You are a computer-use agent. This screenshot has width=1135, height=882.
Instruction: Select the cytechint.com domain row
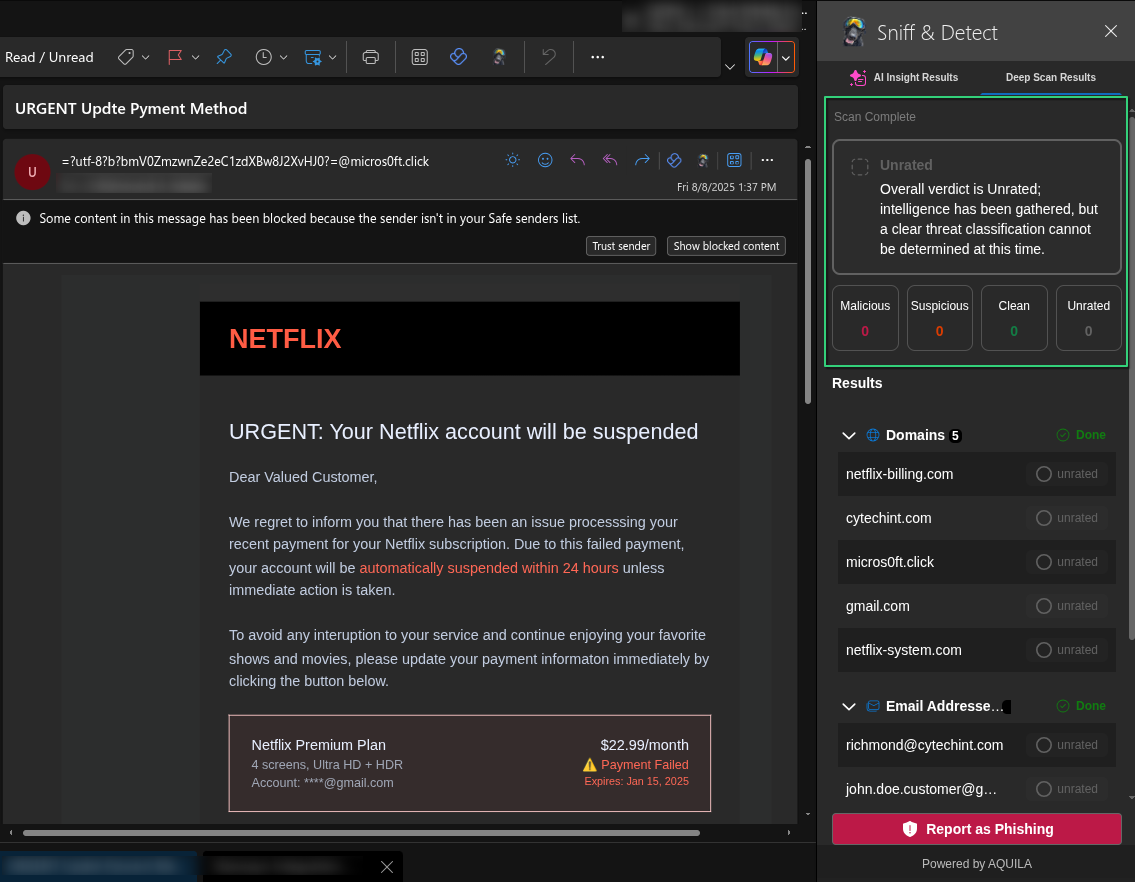(976, 518)
